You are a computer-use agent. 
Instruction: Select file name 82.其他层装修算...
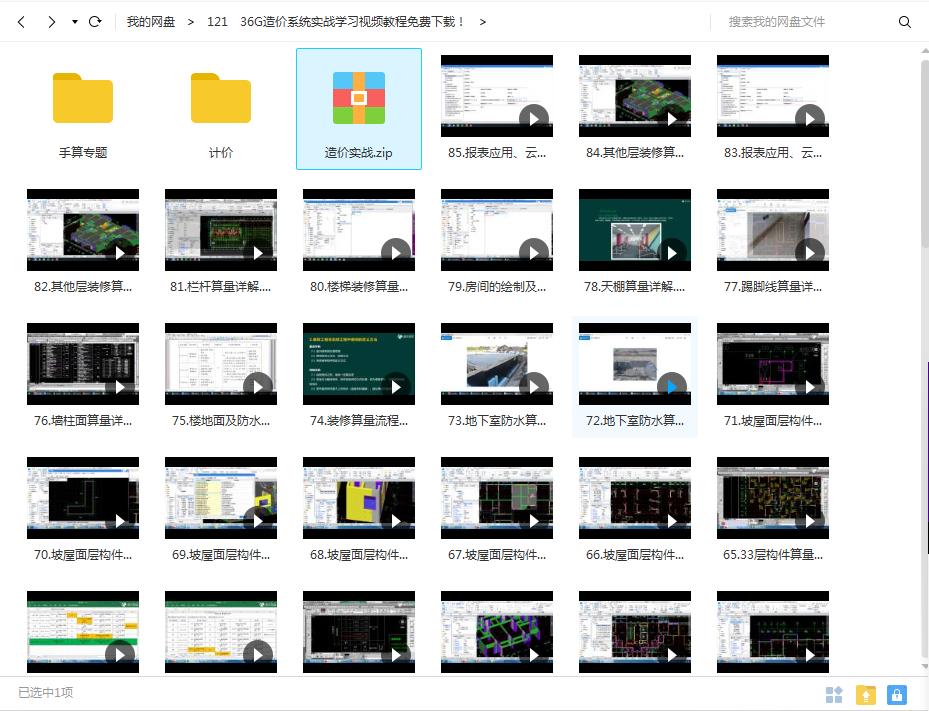83,287
